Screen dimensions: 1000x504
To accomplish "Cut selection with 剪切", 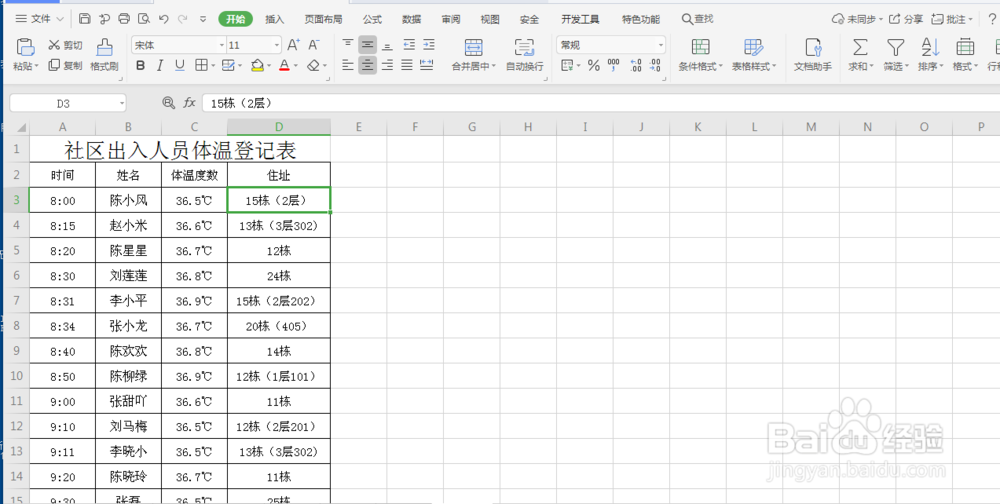I will click(66, 45).
